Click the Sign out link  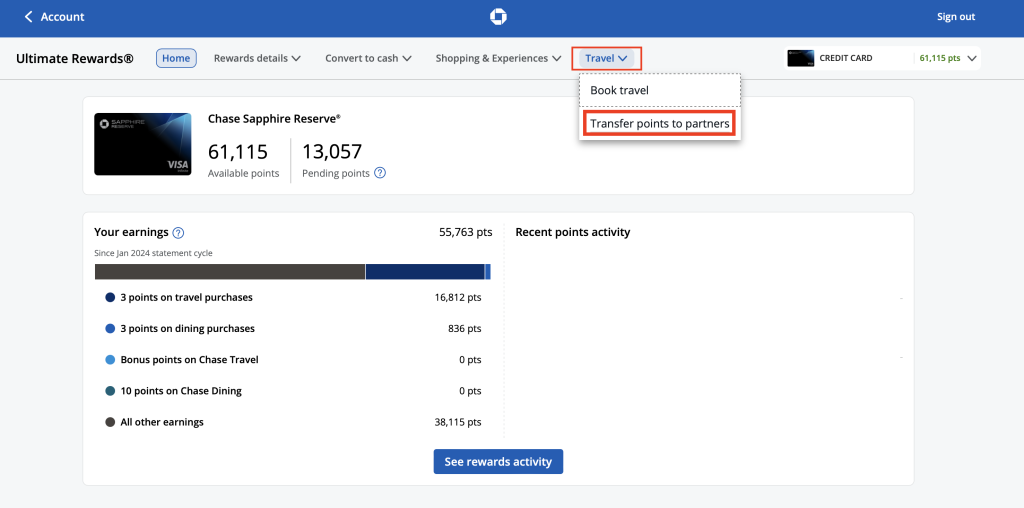click(955, 17)
